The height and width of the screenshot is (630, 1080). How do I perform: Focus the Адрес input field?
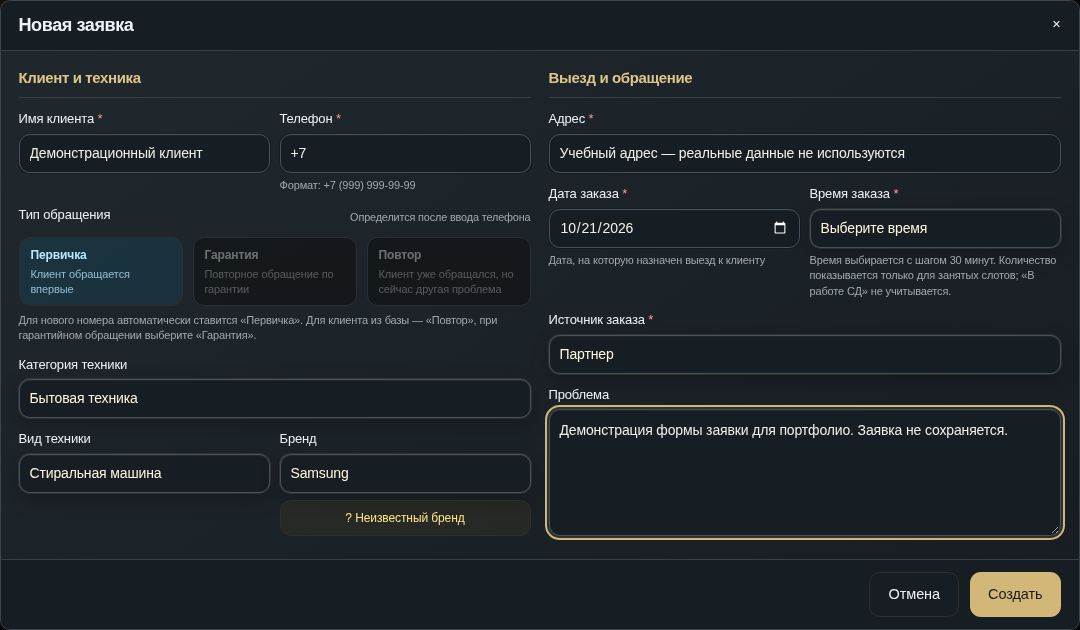coord(804,154)
